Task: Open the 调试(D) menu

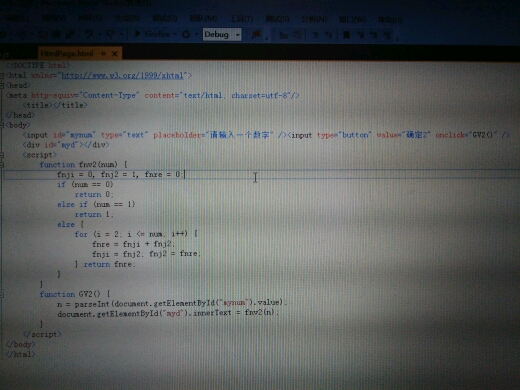Action: (x=165, y=18)
